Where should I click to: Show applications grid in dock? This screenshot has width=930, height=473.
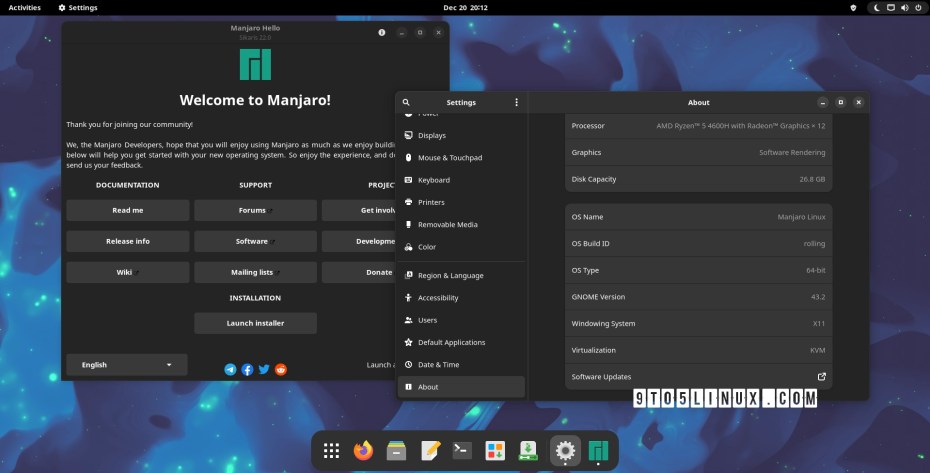(x=332, y=450)
